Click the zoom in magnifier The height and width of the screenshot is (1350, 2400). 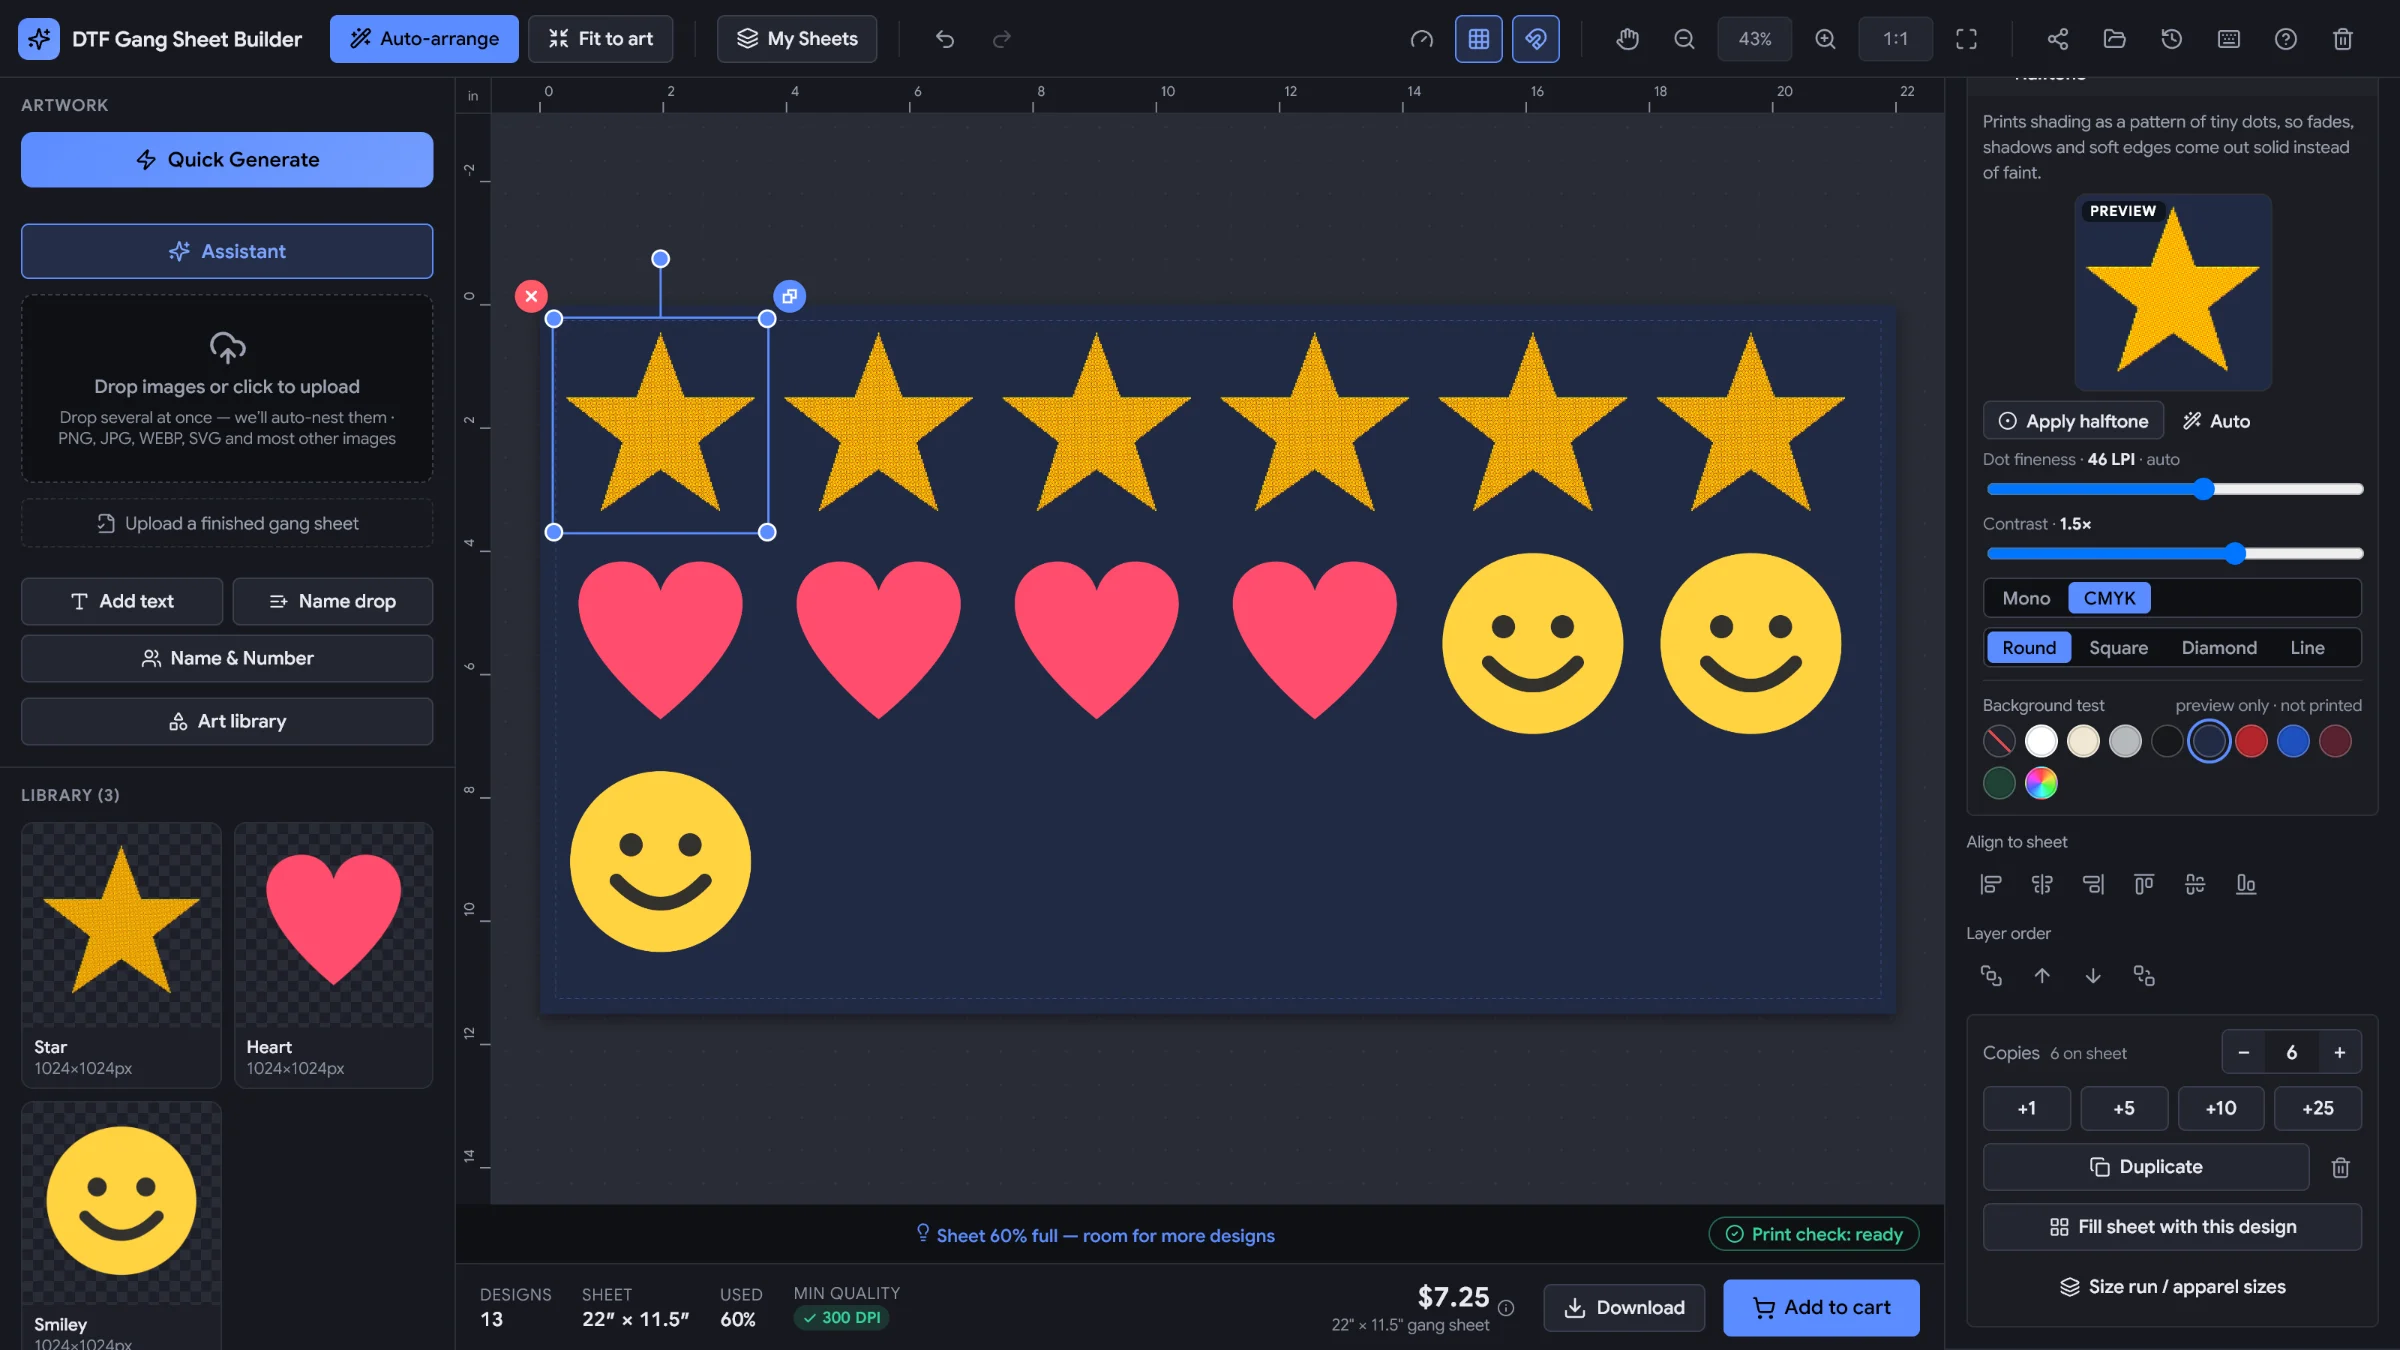1825,39
